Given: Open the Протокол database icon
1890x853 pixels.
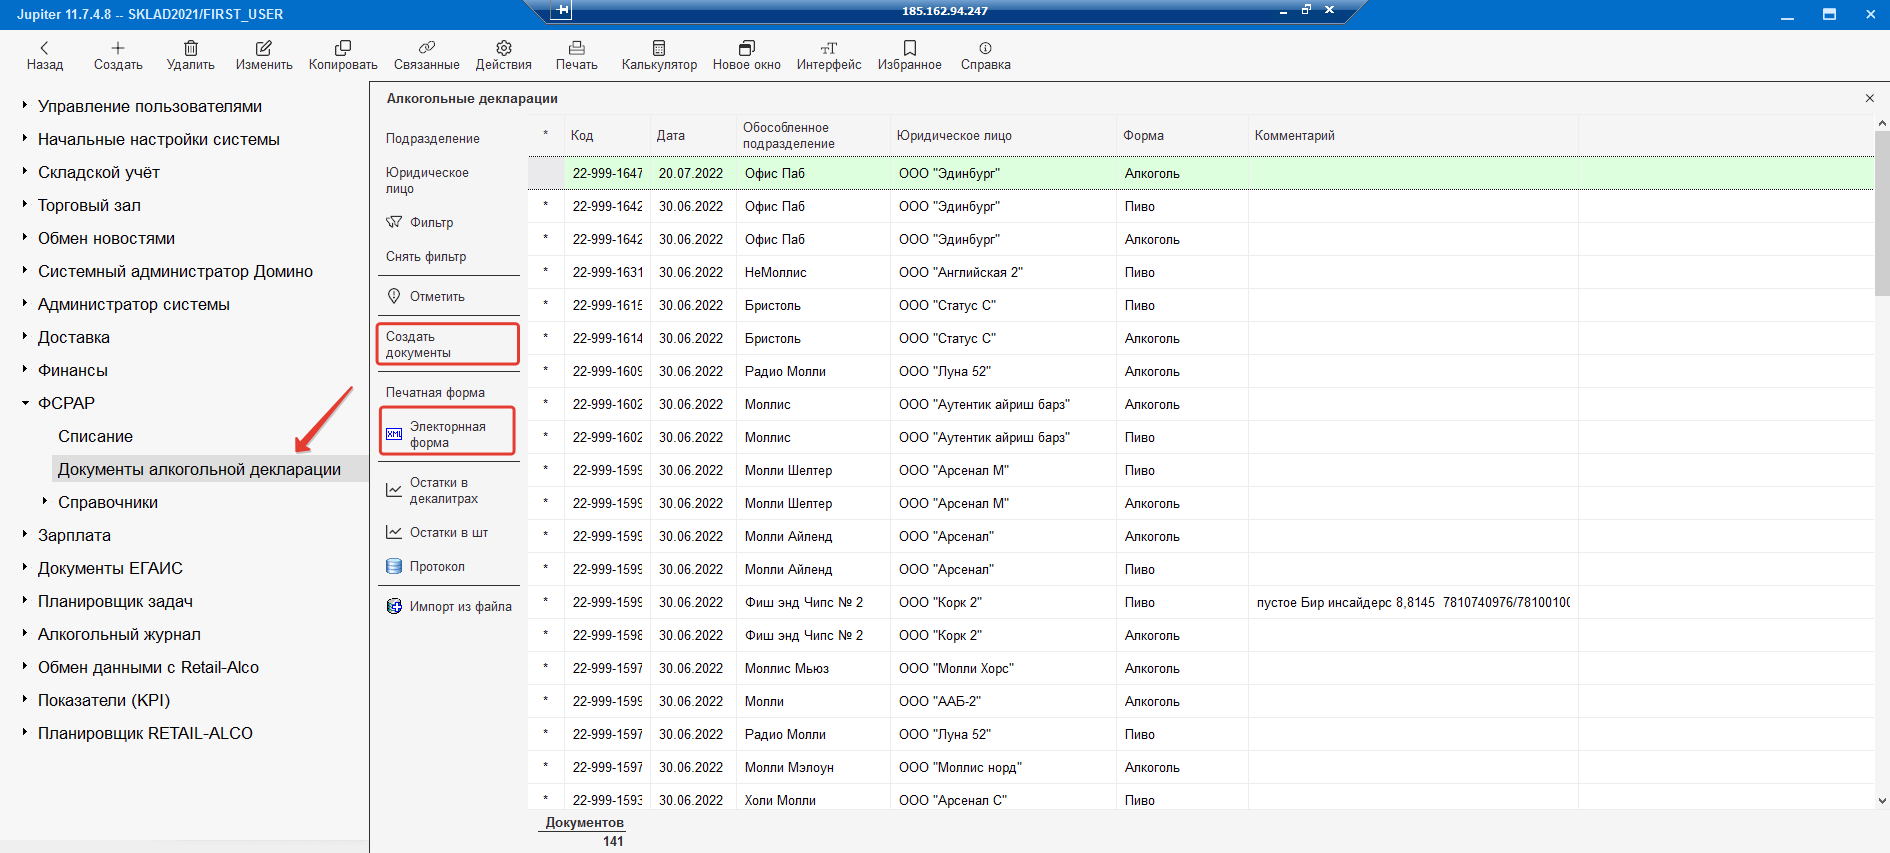Looking at the screenshot, I should [394, 566].
